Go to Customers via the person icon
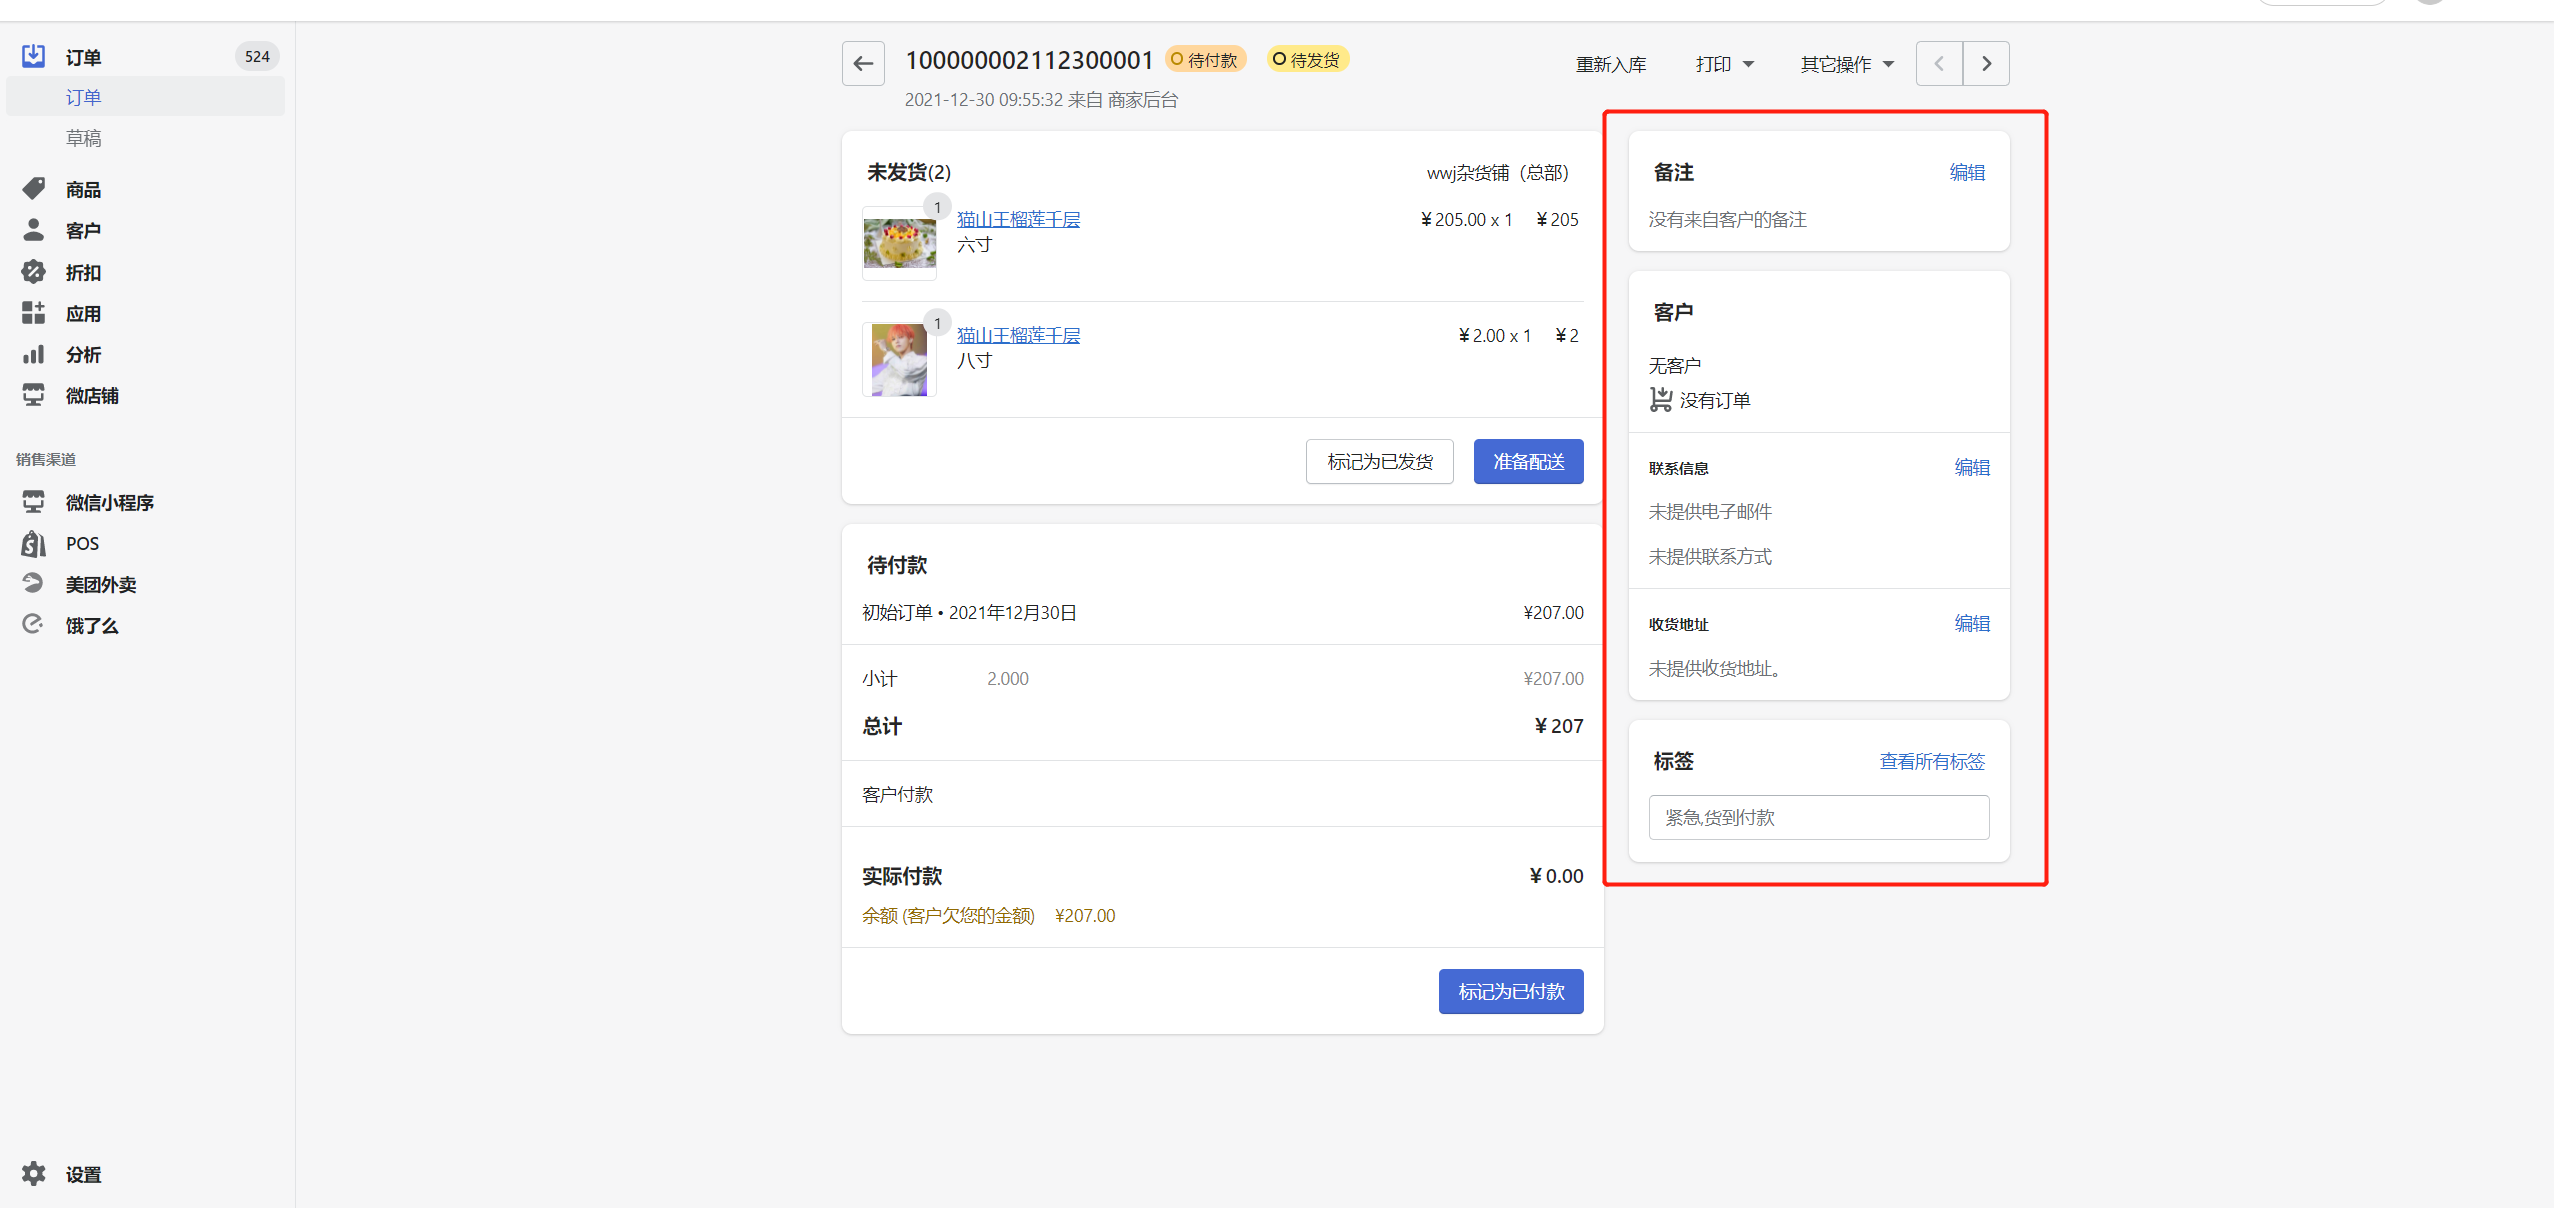Screen dimensions: 2554x1208 34,230
